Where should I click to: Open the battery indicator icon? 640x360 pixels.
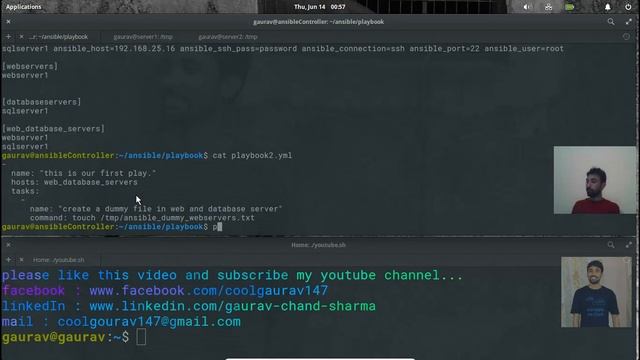[x=569, y=7]
